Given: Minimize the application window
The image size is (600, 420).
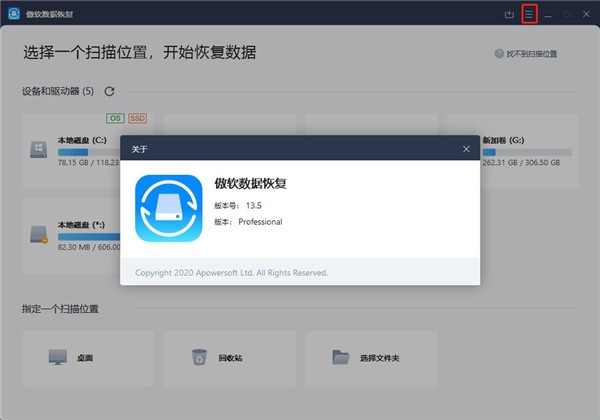Looking at the screenshot, I should pyautogui.click(x=547, y=14).
